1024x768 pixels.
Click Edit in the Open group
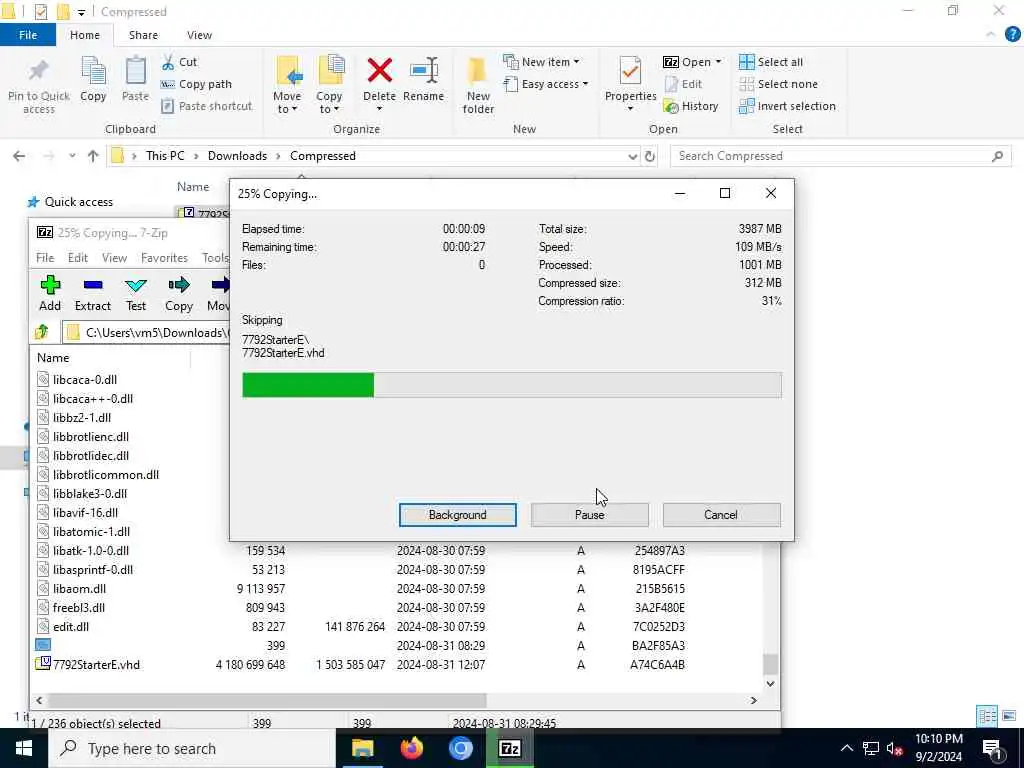point(683,84)
